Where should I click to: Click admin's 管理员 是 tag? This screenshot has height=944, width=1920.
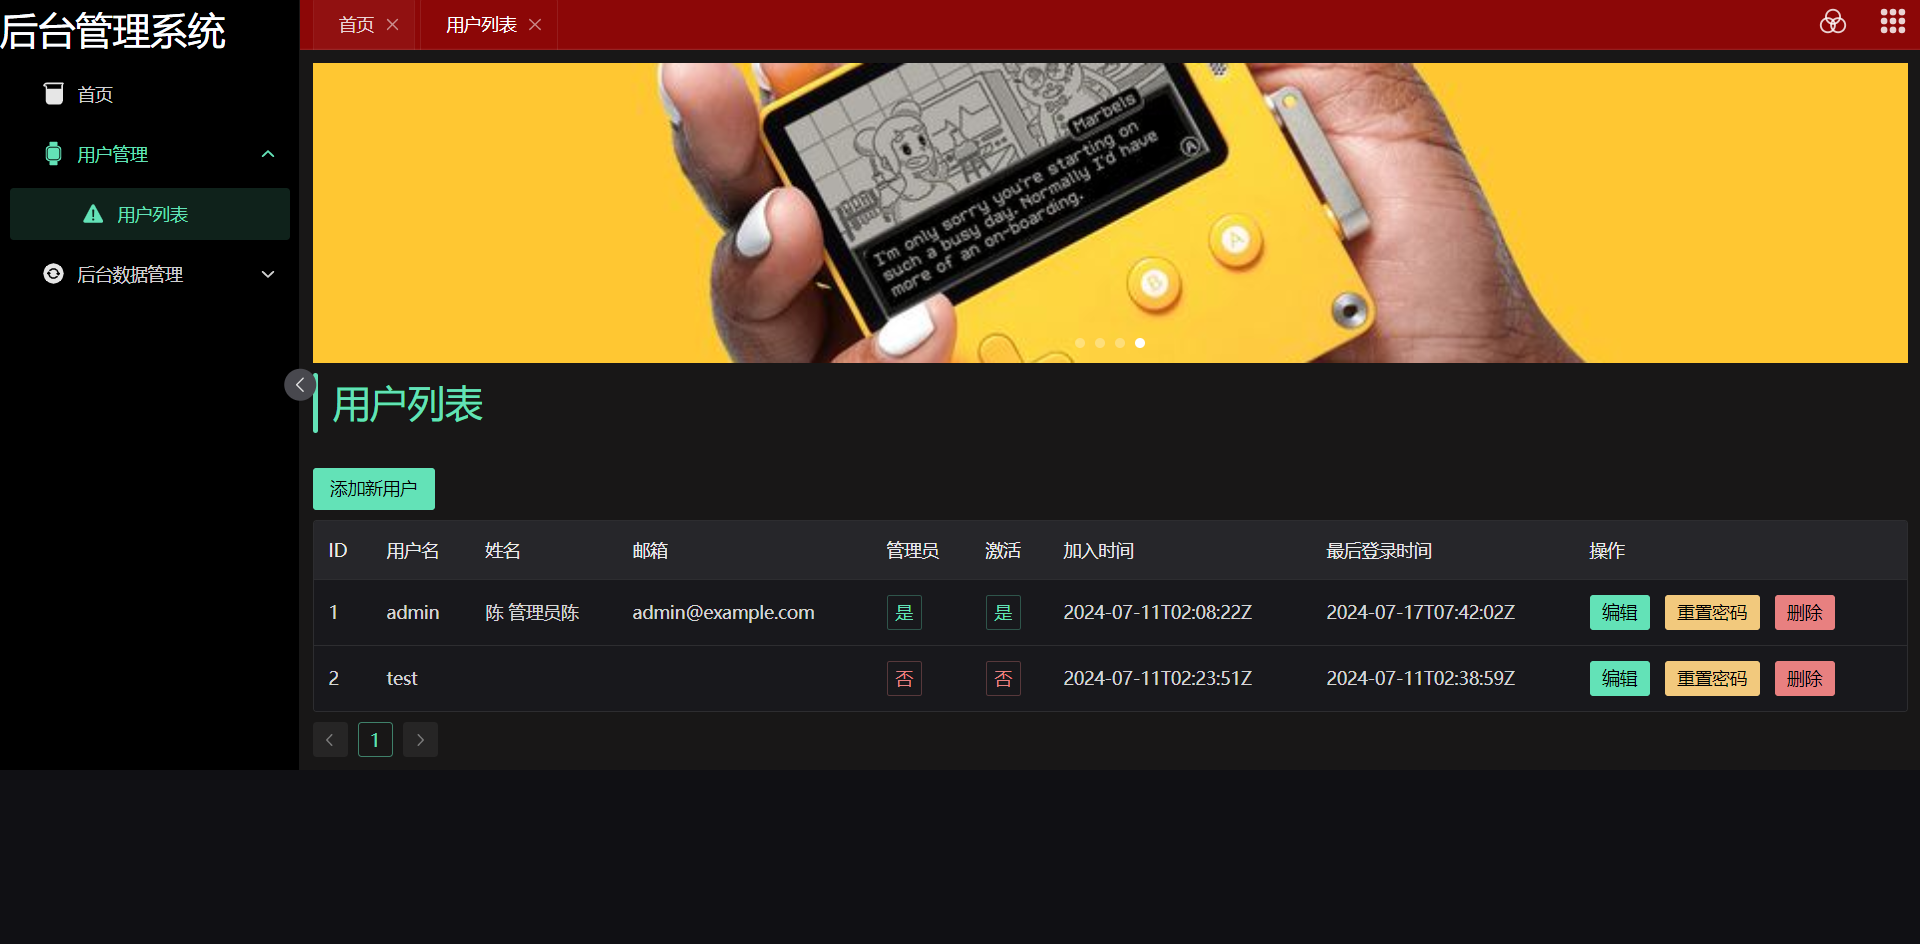904,613
